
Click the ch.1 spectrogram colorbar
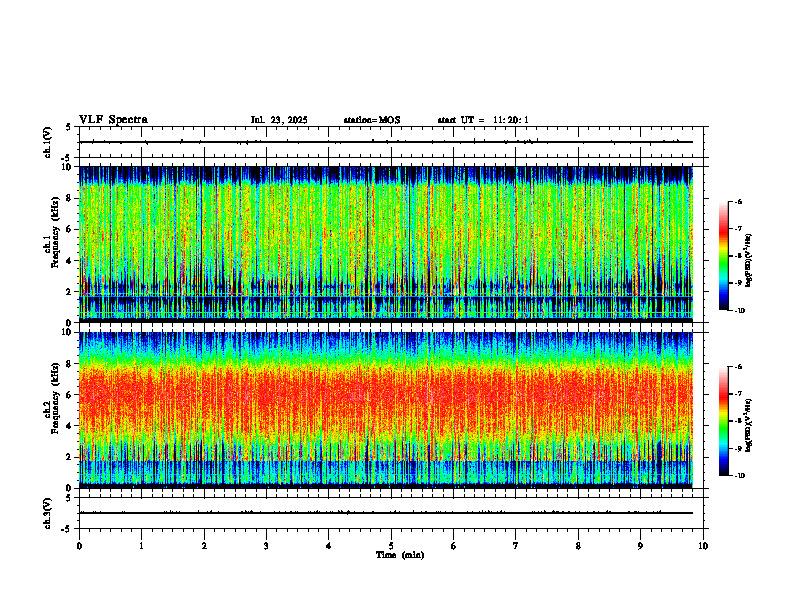(x=724, y=256)
